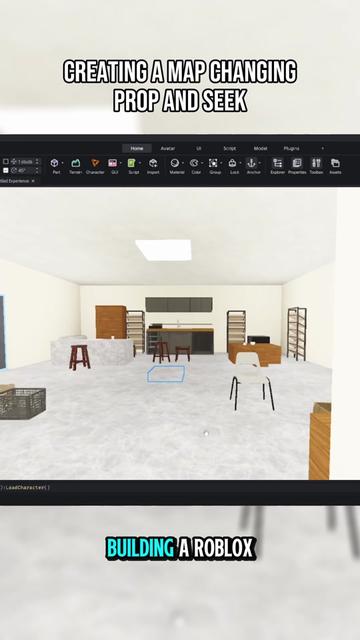Expand the Part dropdown arrow
Screen dimensions: 360x640
(x=62, y=163)
